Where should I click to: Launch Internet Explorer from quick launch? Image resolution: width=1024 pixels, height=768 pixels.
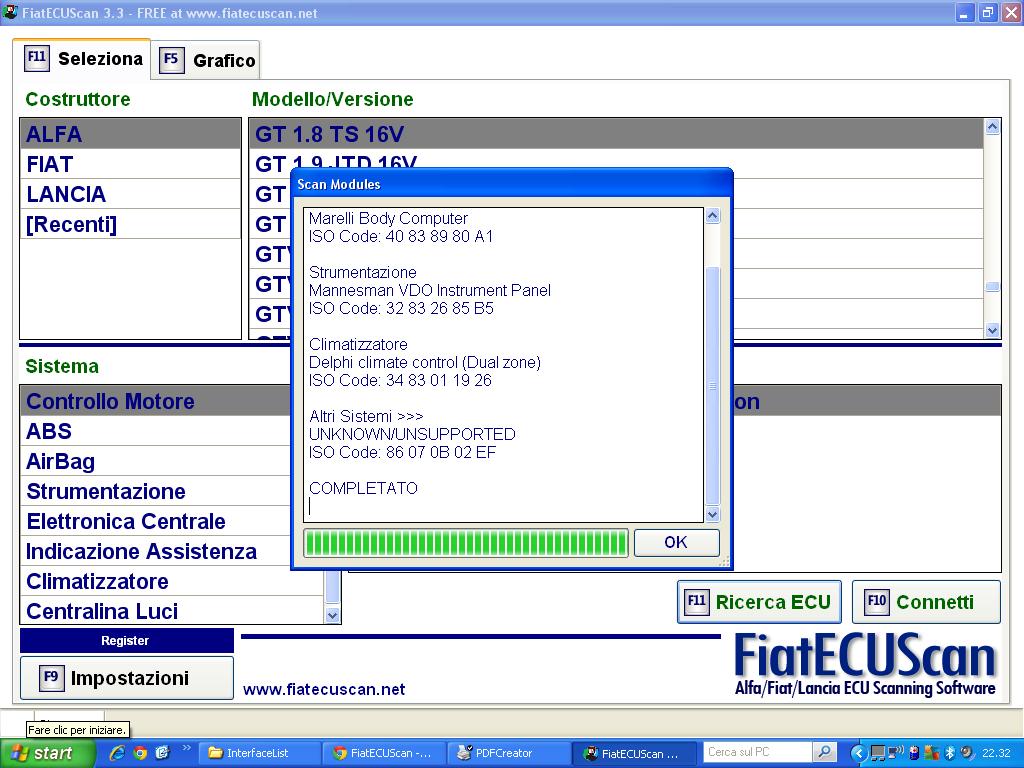[117, 753]
